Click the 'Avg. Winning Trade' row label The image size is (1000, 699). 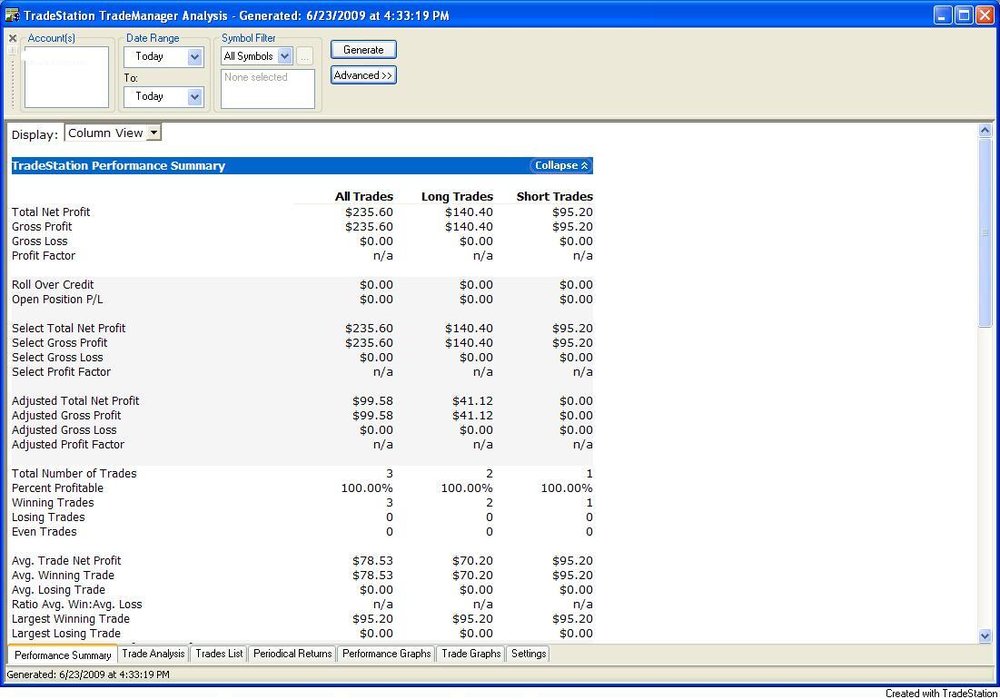pyautogui.click(x=63, y=576)
